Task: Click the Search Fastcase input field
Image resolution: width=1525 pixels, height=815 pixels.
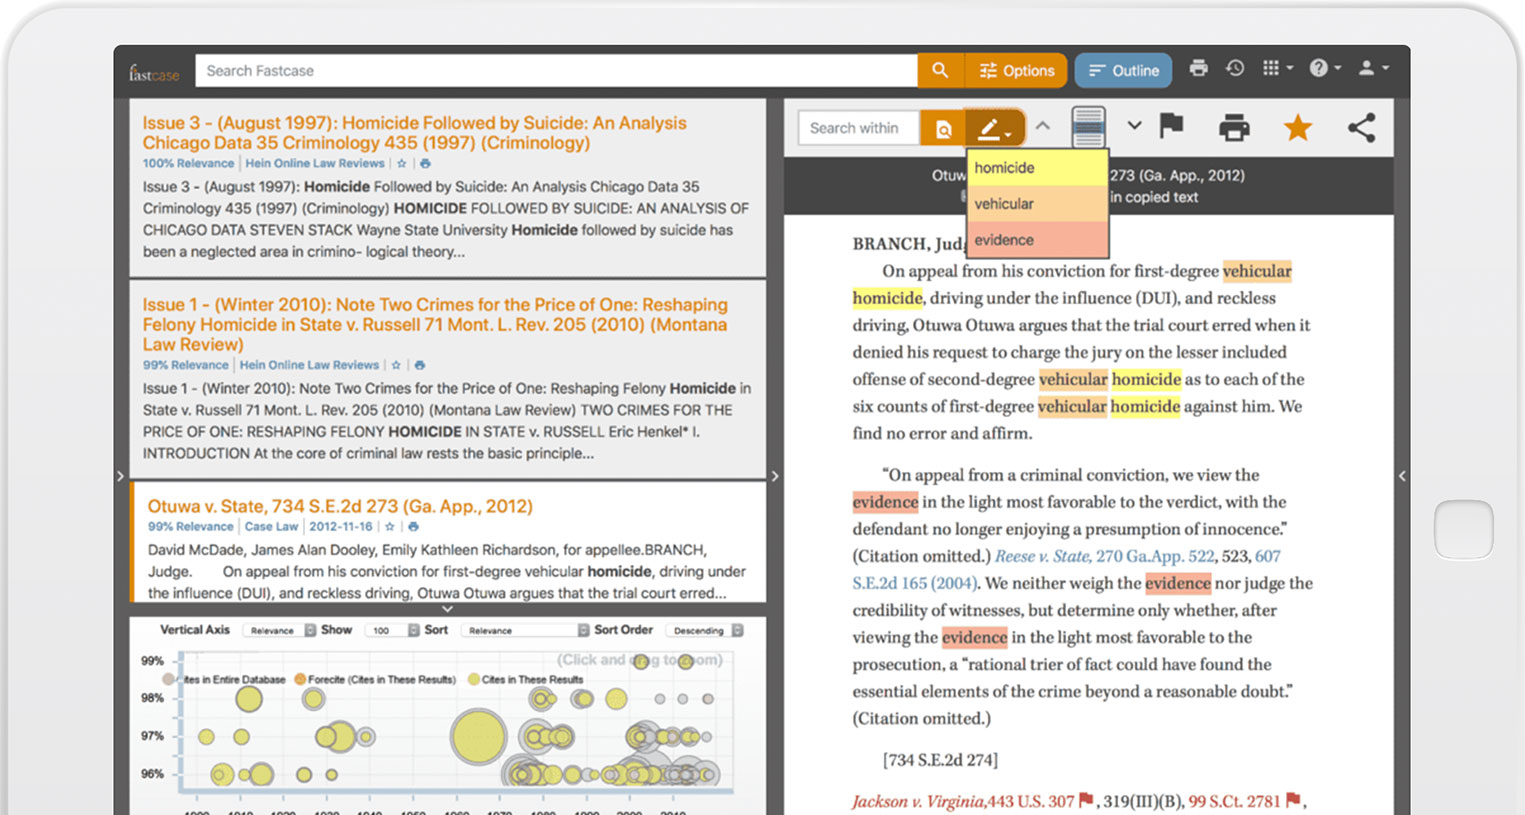Action: 555,71
